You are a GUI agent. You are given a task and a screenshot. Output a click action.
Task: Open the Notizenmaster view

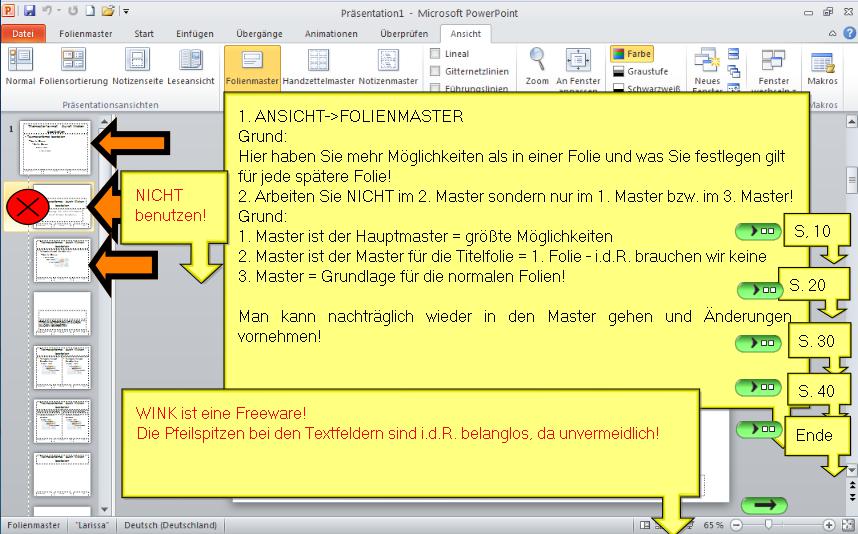388,66
